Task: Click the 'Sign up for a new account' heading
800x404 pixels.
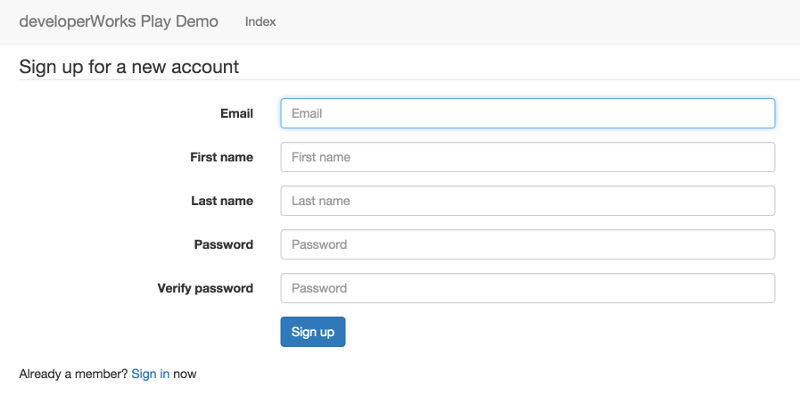Action: tap(128, 67)
